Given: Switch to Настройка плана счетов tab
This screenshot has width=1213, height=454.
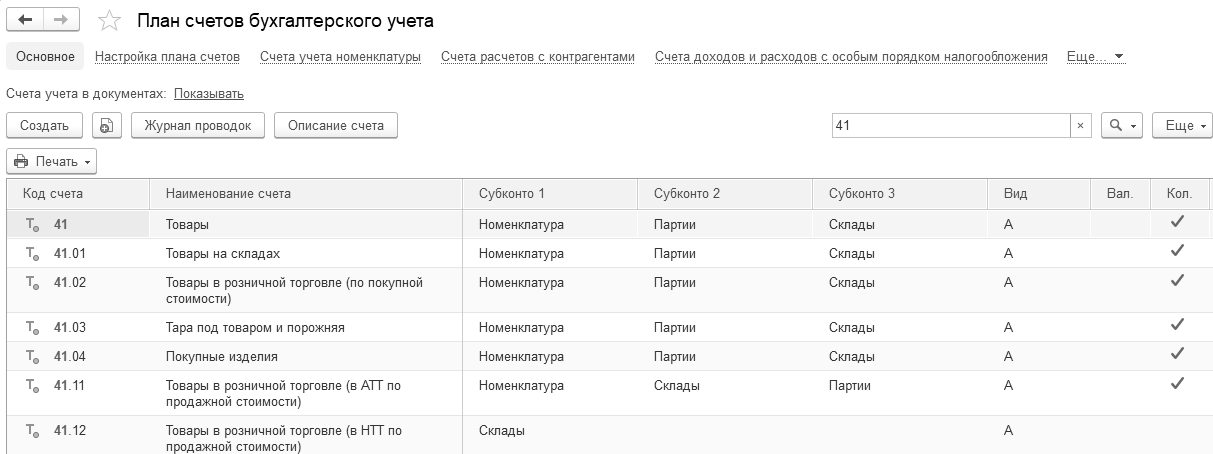Looking at the screenshot, I should tap(167, 57).
